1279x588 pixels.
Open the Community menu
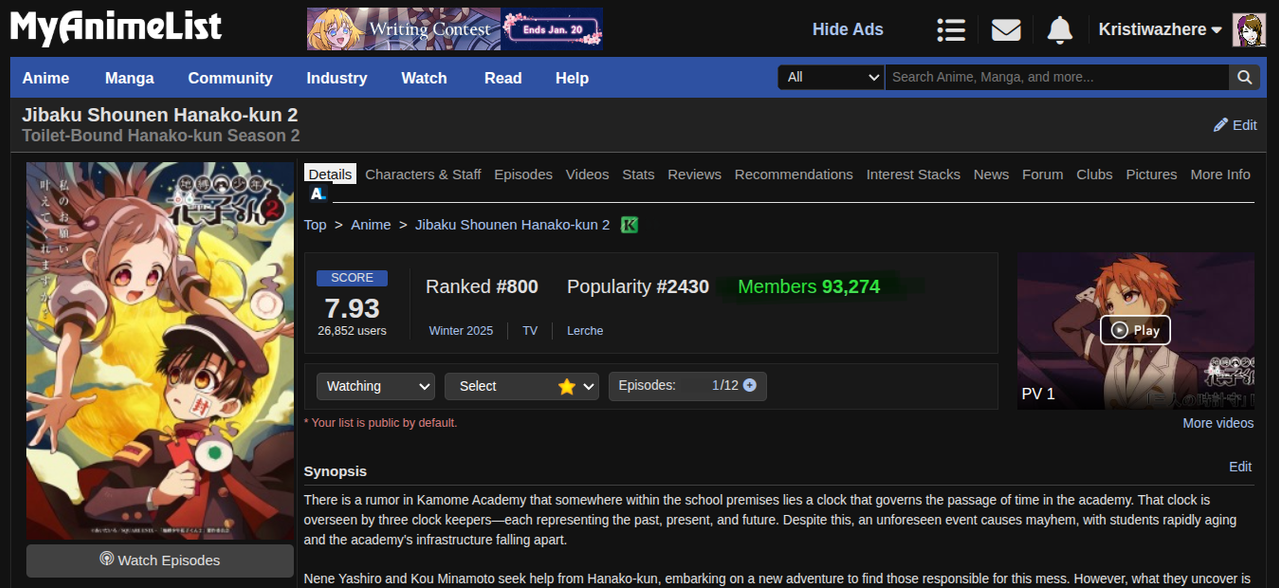tap(230, 78)
